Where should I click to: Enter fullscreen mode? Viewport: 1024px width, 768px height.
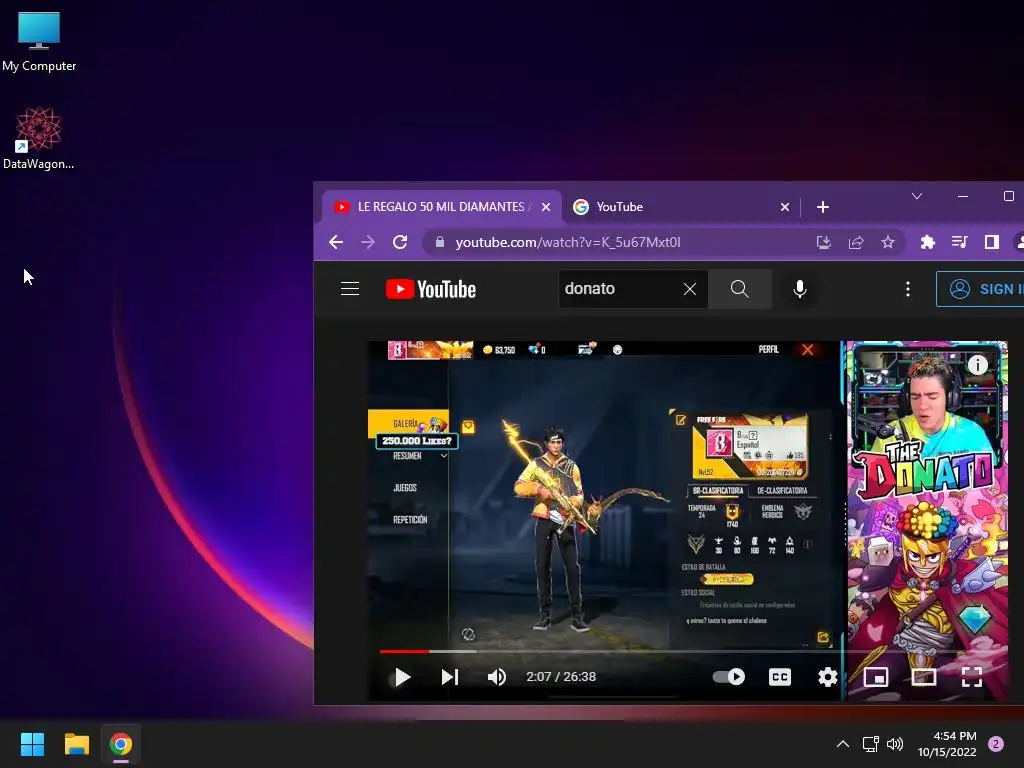point(972,677)
